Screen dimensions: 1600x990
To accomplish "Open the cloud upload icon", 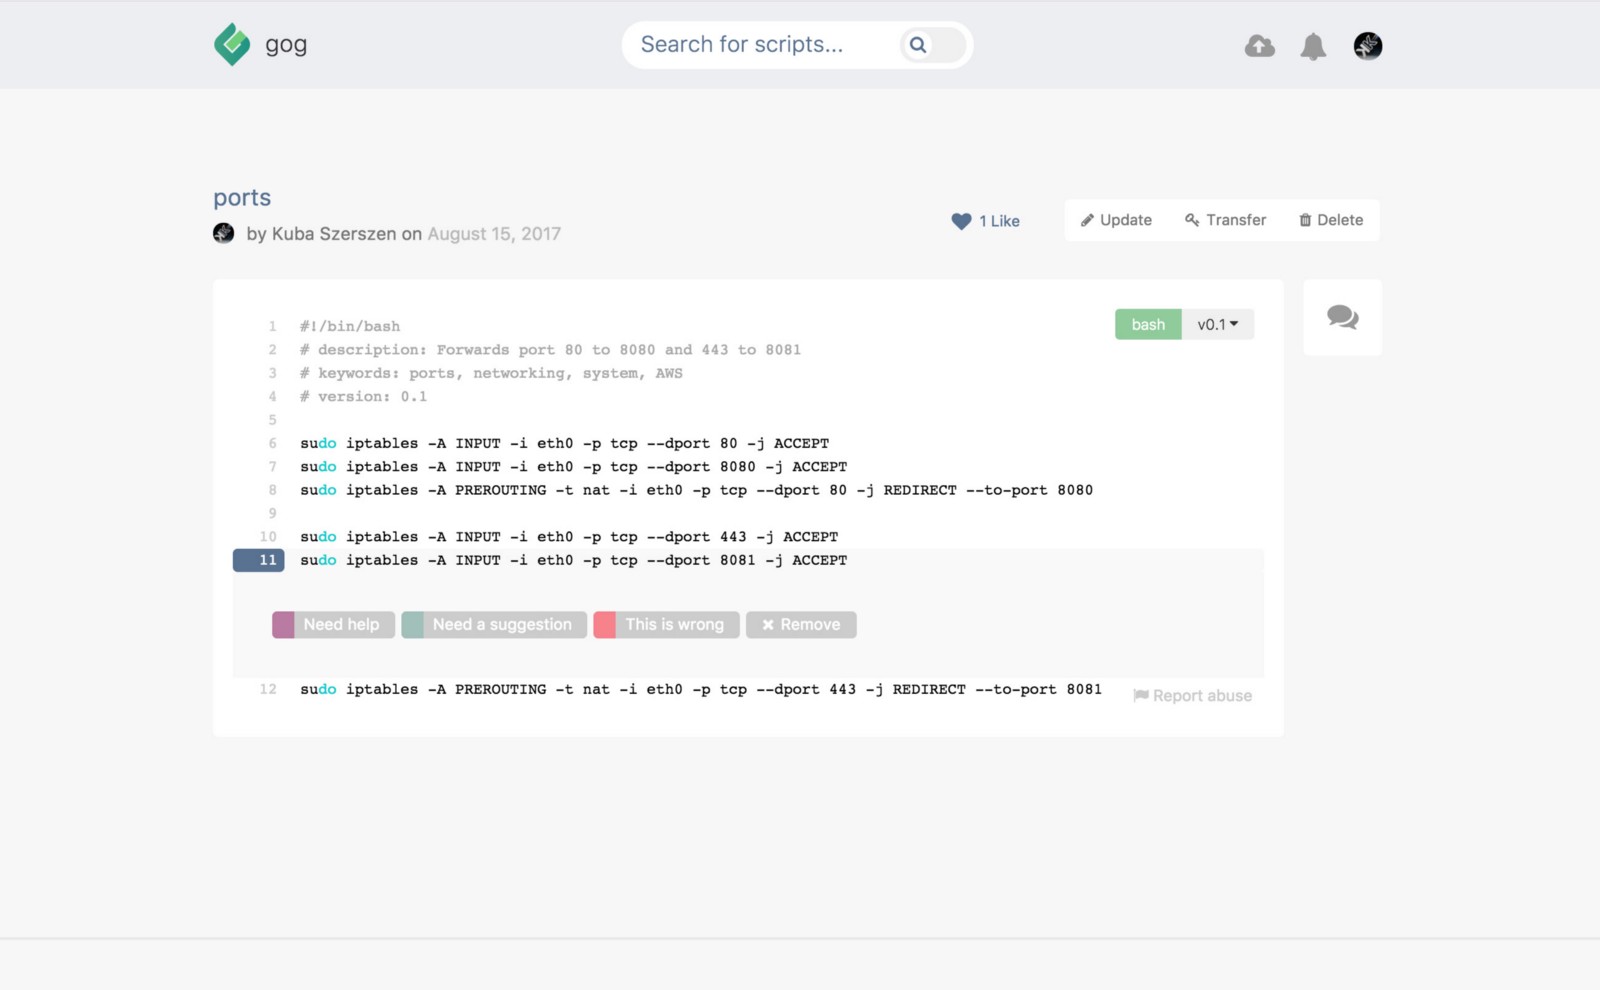I will coord(1259,46).
